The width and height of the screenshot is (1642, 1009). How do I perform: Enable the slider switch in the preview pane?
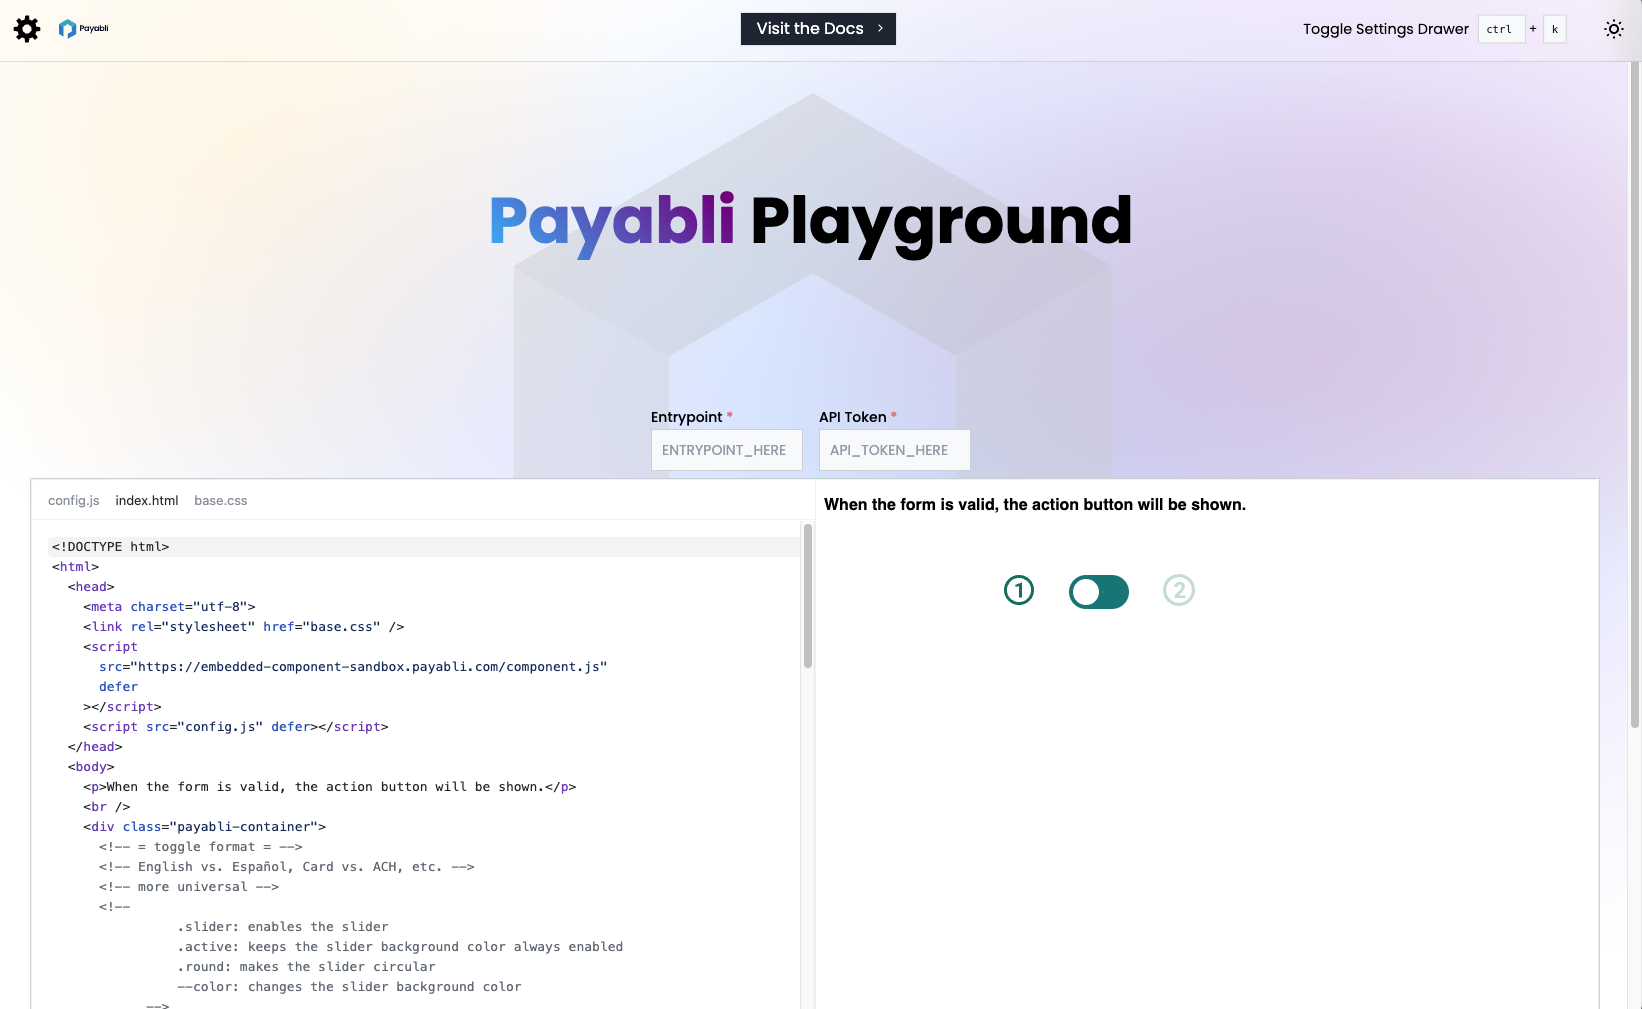tap(1098, 591)
